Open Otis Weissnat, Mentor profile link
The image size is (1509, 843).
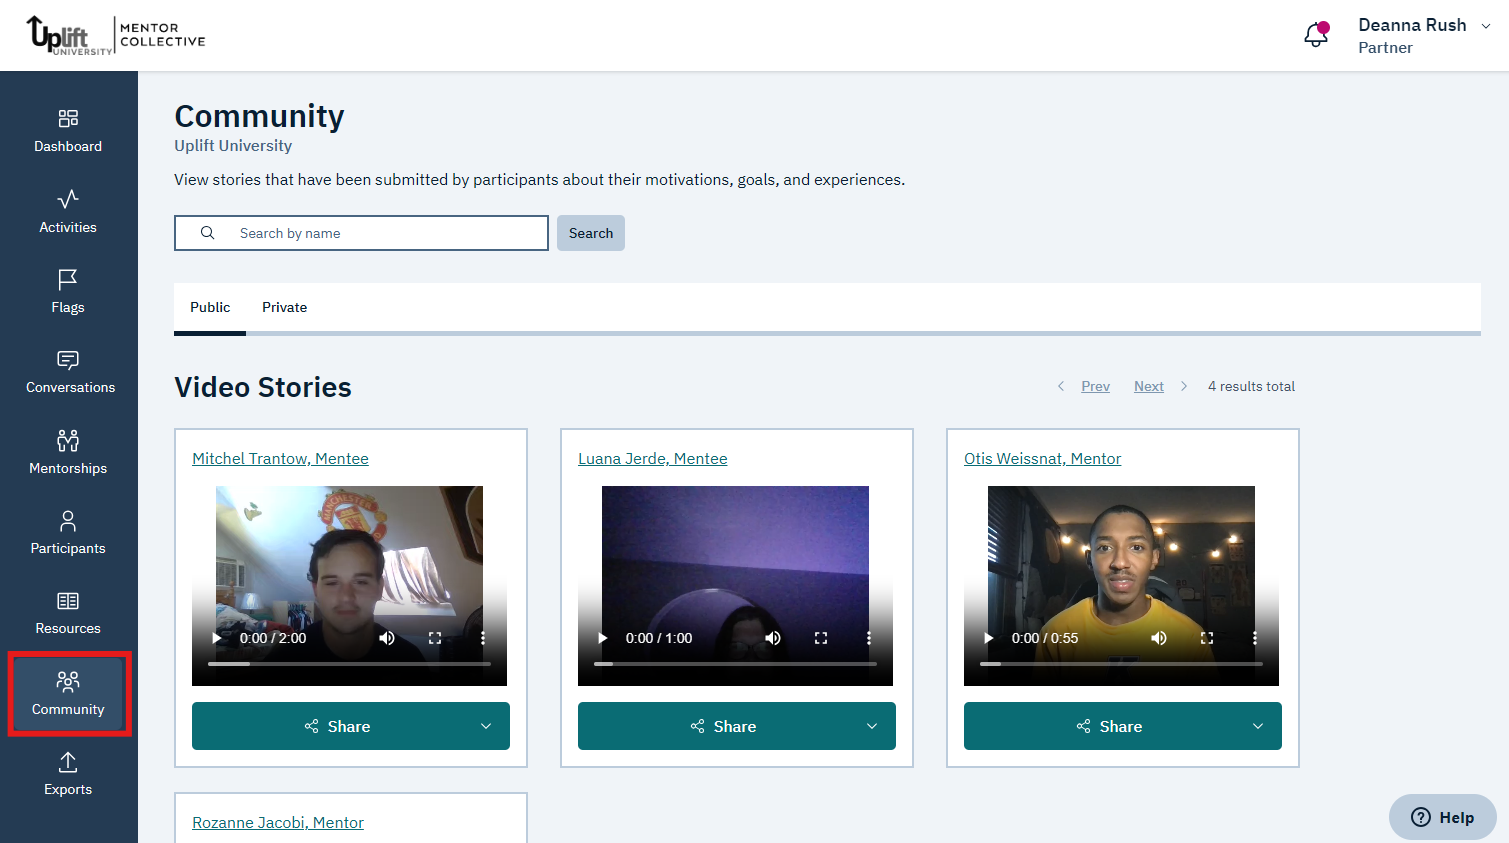[x=1043, y=458]
